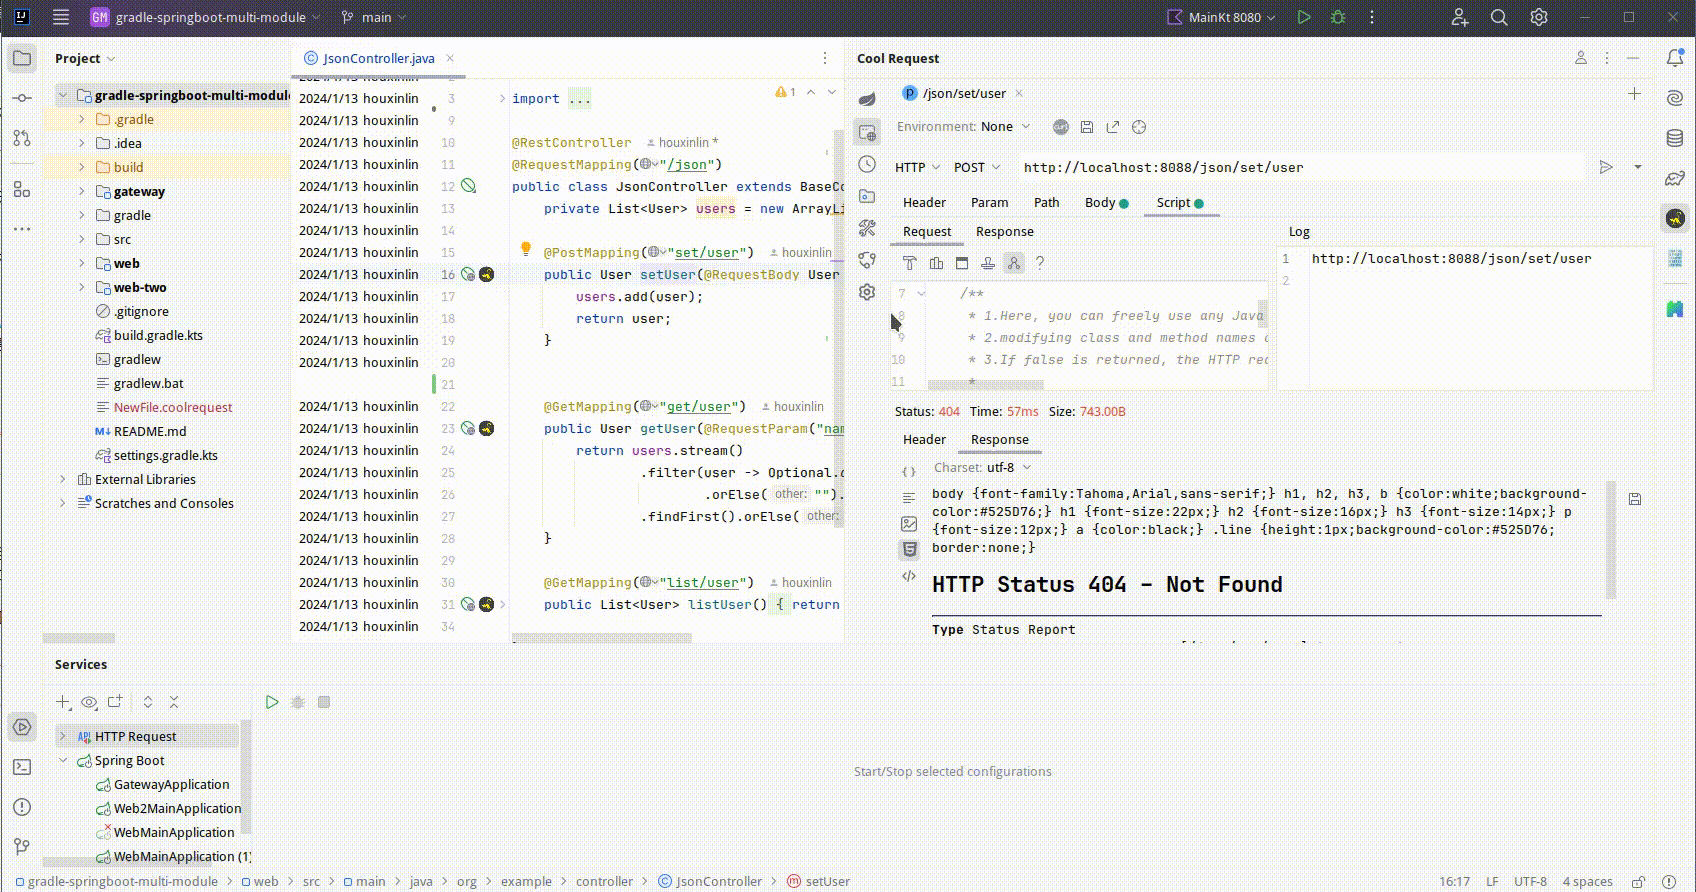This screenshot has height=892, width=1696.
Task: Open Cool Request settings gear in sidebar
Action: click(x=867, y=292)
